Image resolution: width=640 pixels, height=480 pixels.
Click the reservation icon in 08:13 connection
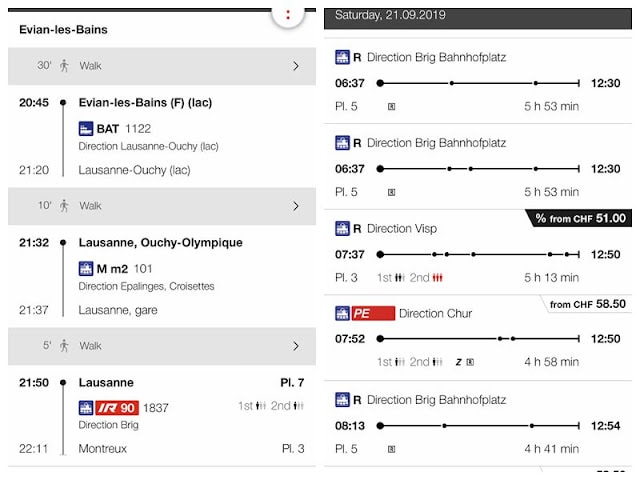(x=391, y=449)
